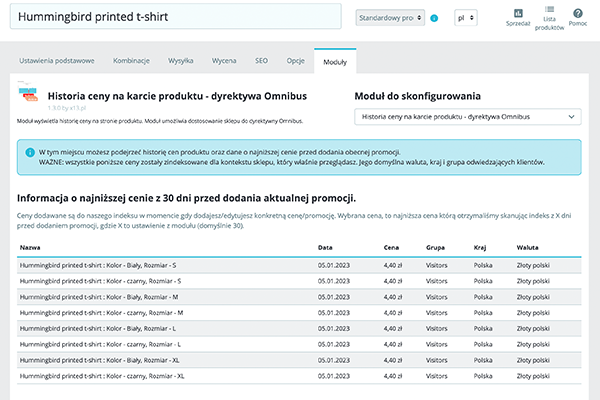Click Złoty polski in the Biały L row
The image size is (600, 400).
click(x=533, y=328)
